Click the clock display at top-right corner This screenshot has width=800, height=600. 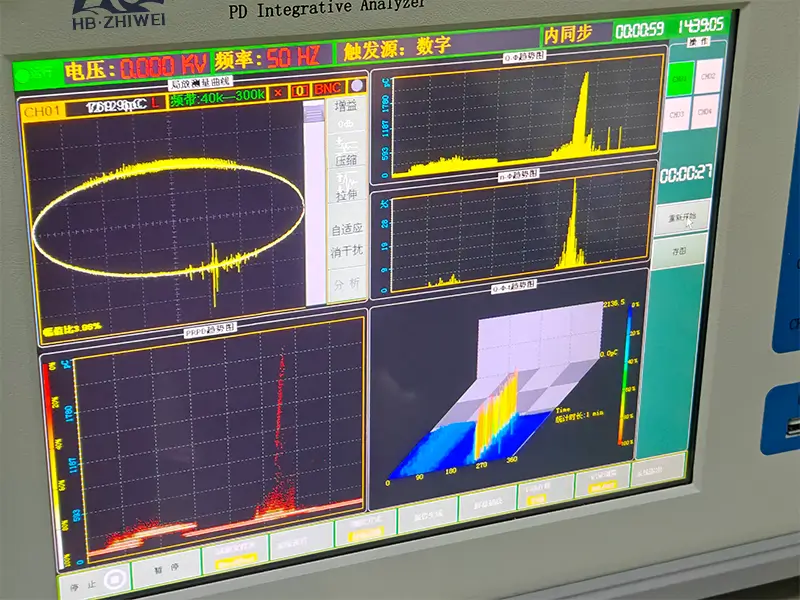pos(700,25)
